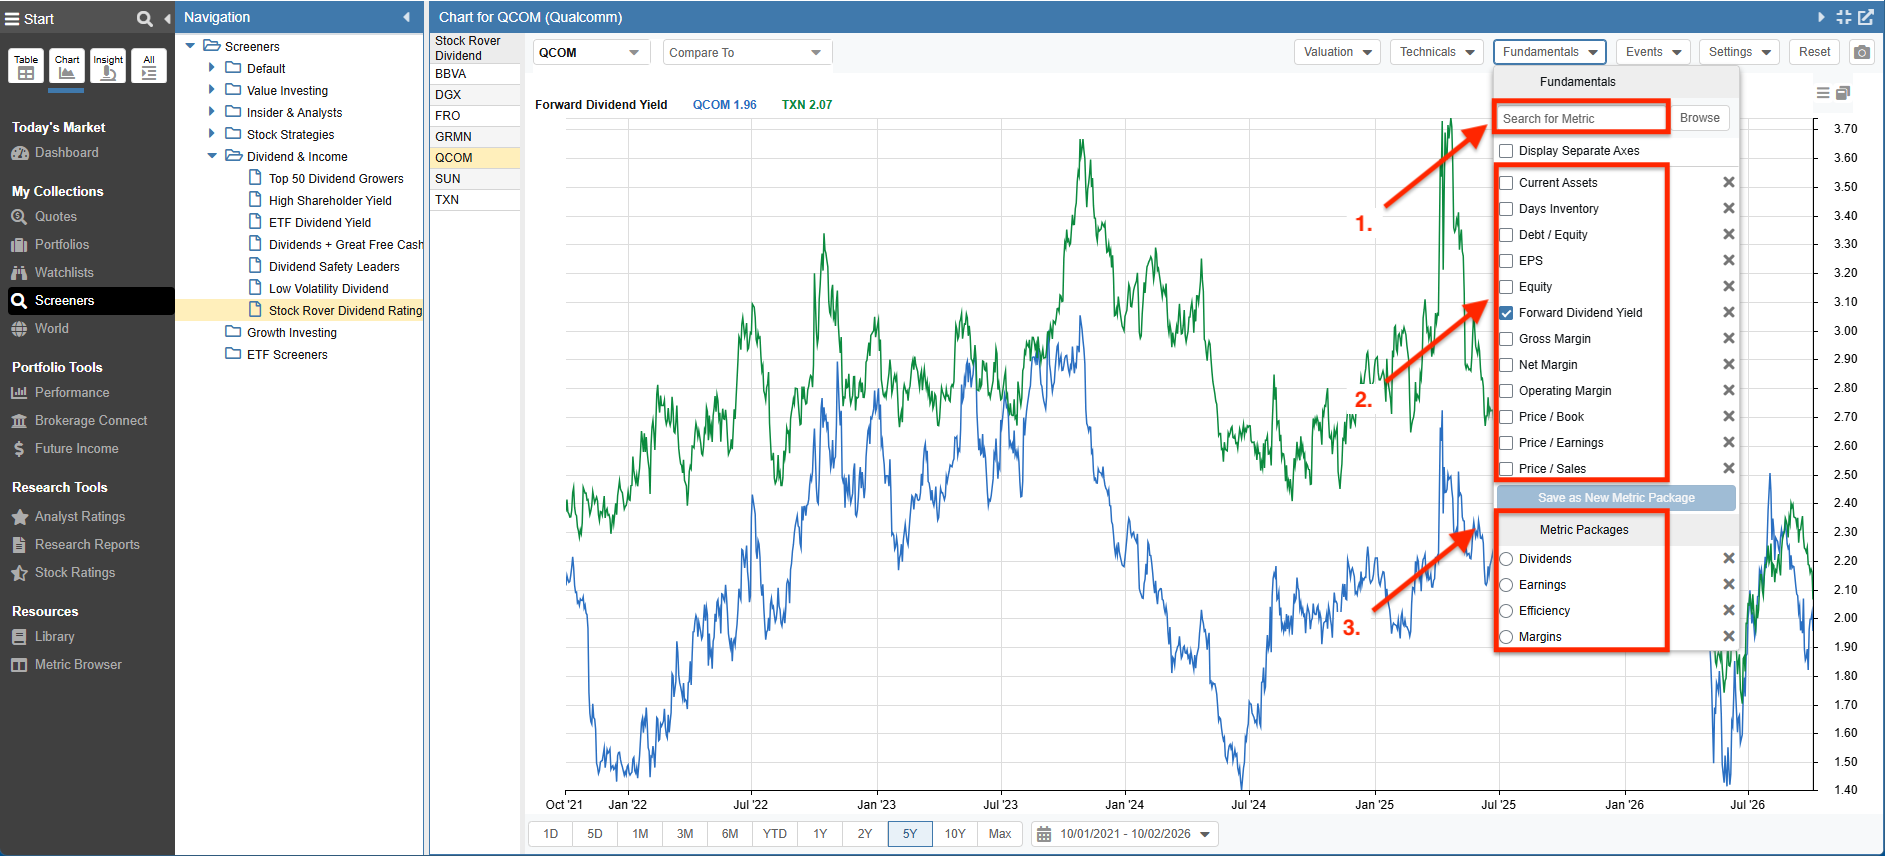Image resolution: width=1885 pixels, height=856 pixels.
Task: Click the TXN 2.07 legend entry
Action: [x=807, y=105]
